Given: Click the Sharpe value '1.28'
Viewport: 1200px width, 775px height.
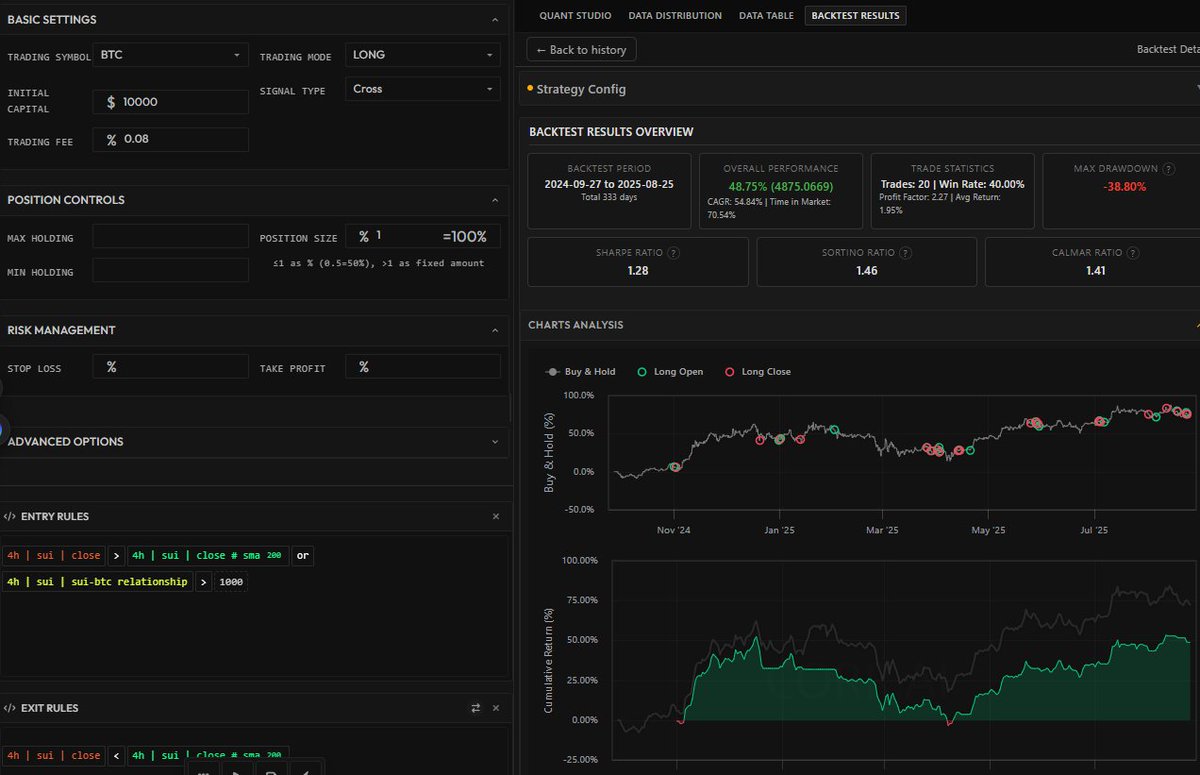Looking at the screenshot, I should coord(637,271).
